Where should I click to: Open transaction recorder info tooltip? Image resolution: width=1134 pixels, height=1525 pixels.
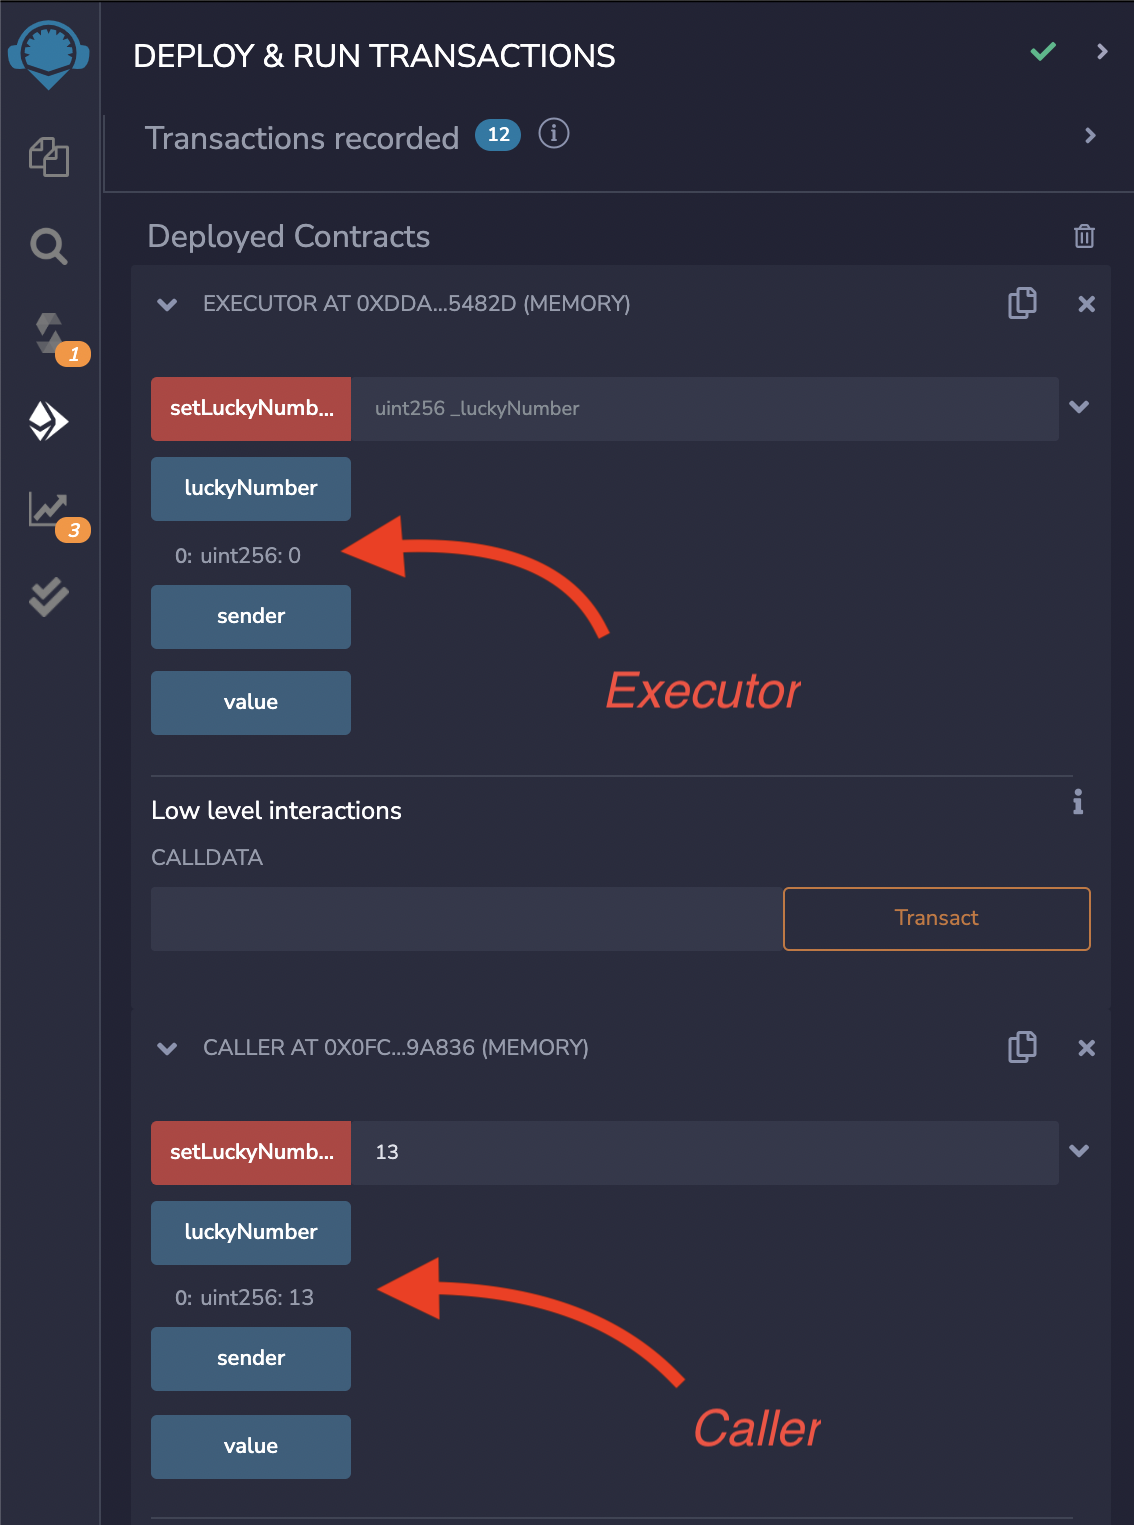[x=554, y=133]
